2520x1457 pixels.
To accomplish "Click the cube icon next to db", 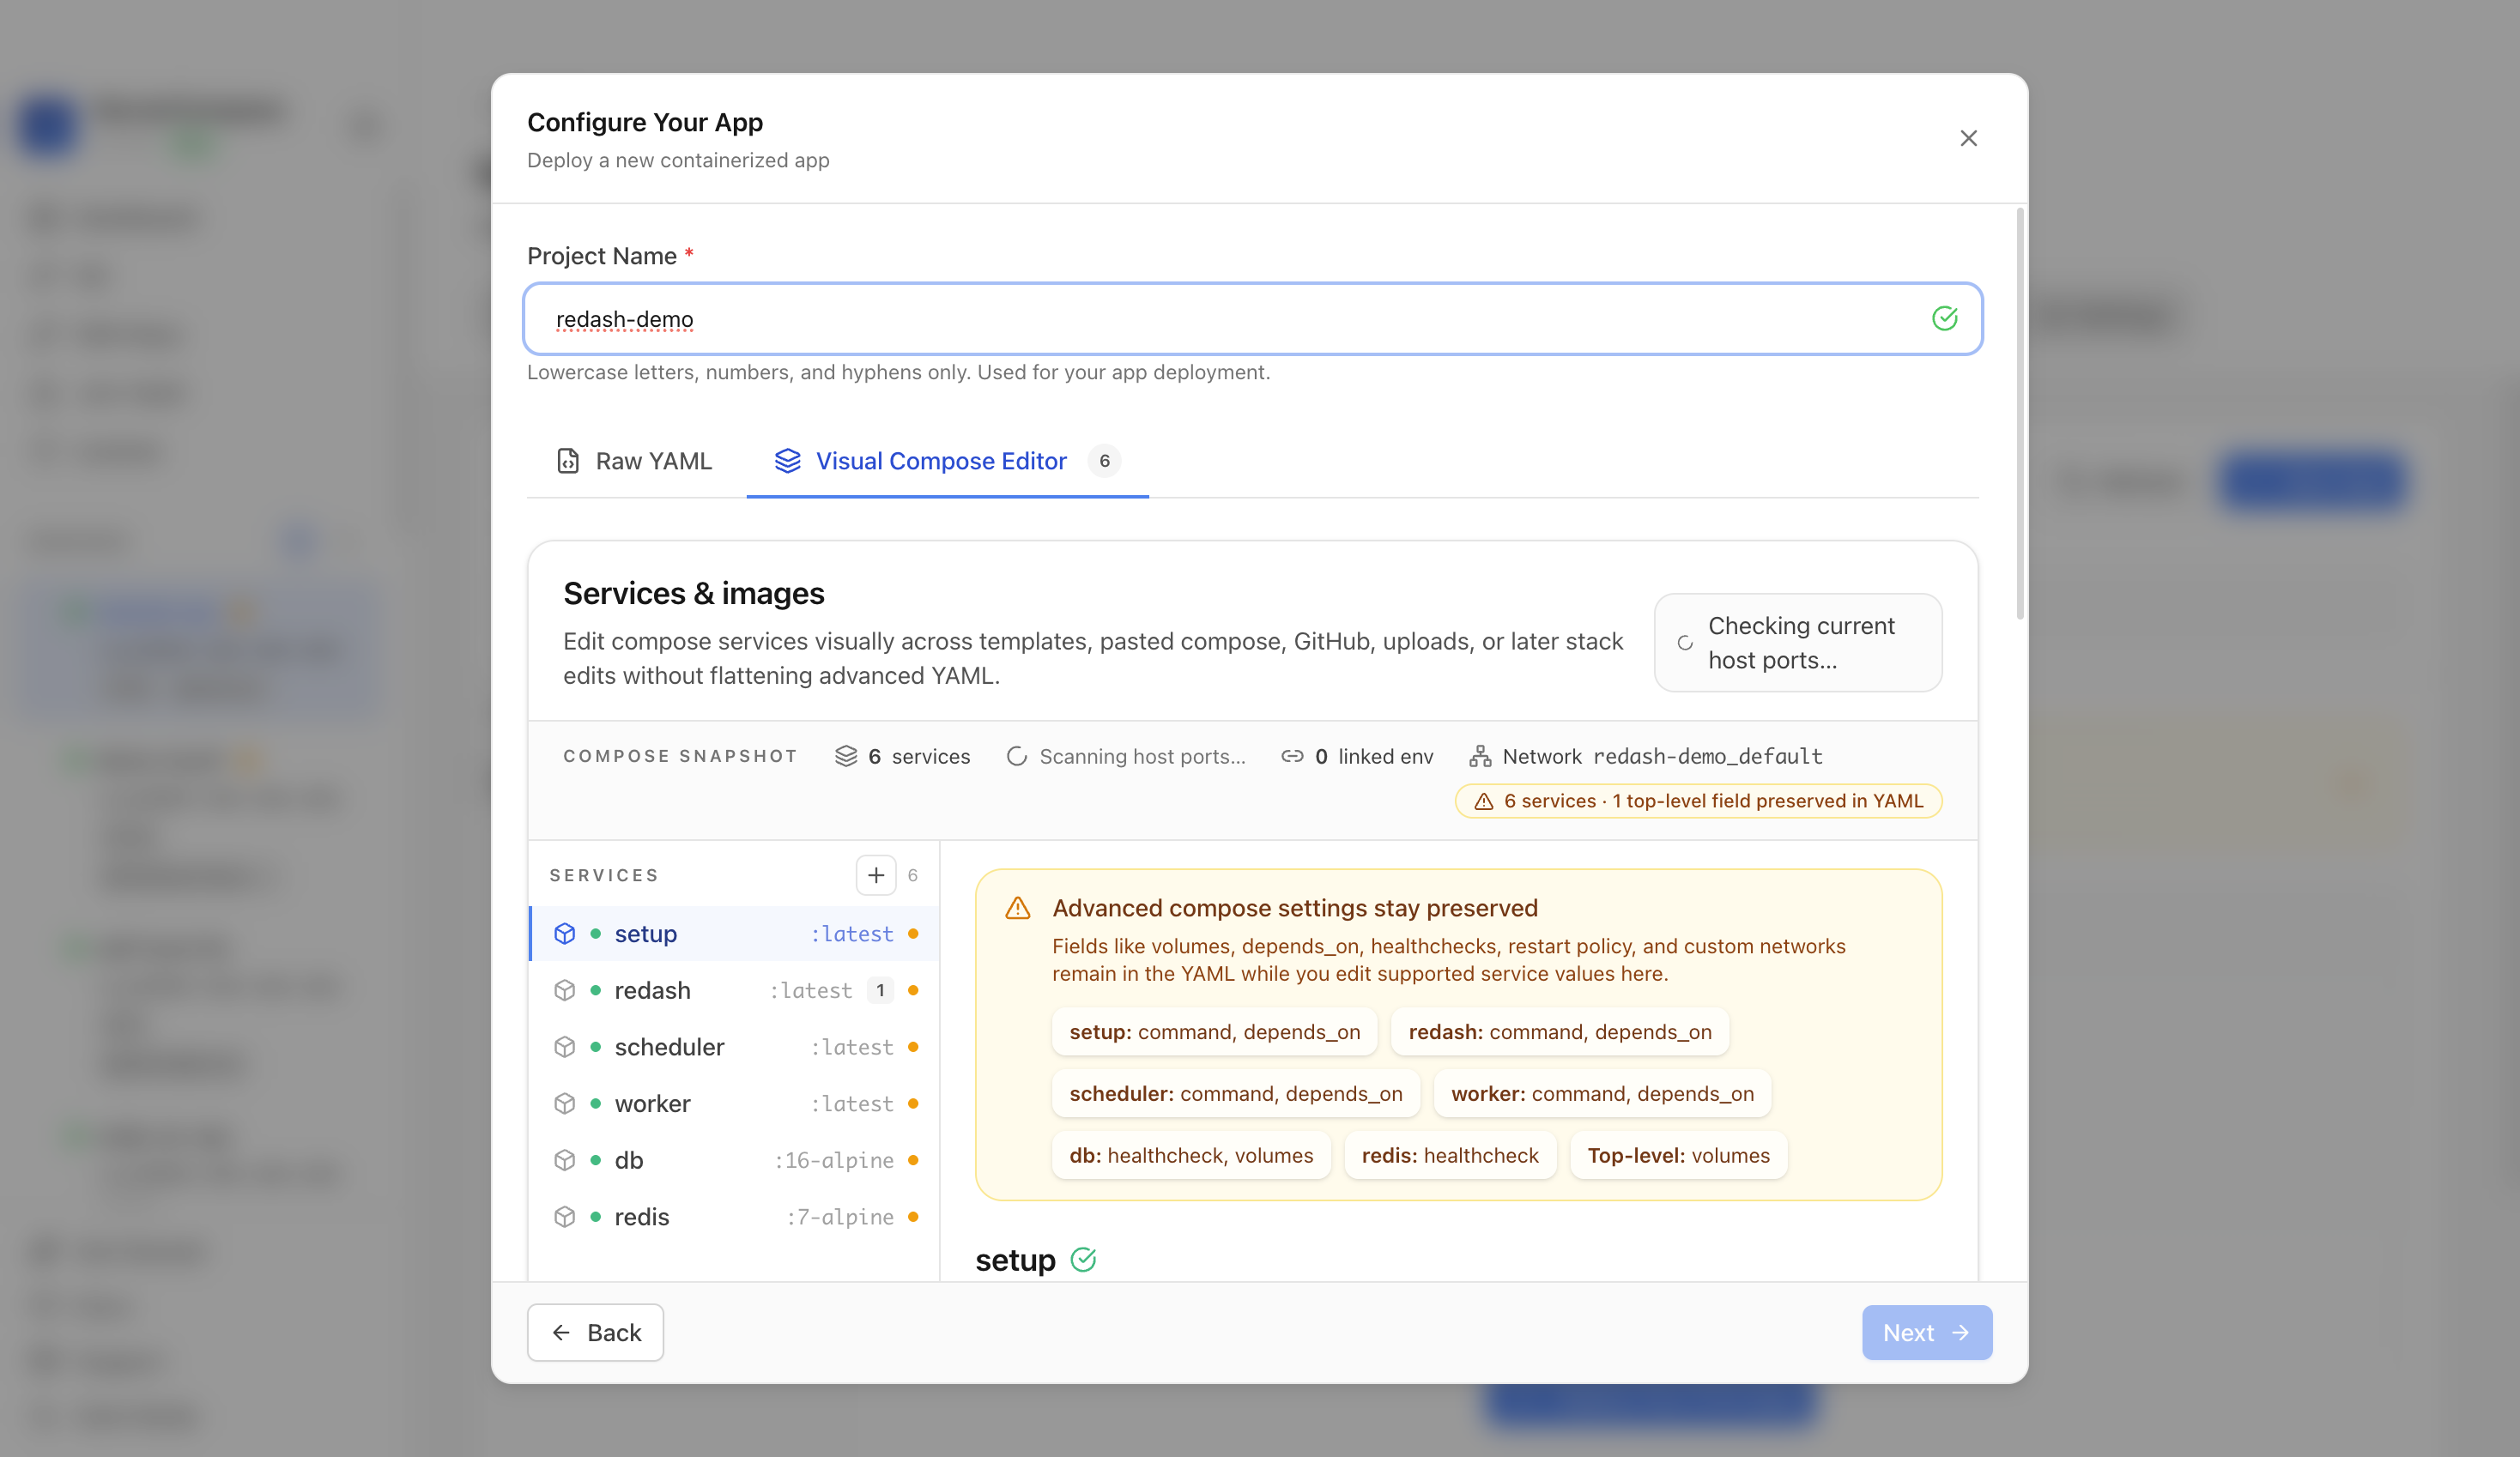I will coord(565,1161).
